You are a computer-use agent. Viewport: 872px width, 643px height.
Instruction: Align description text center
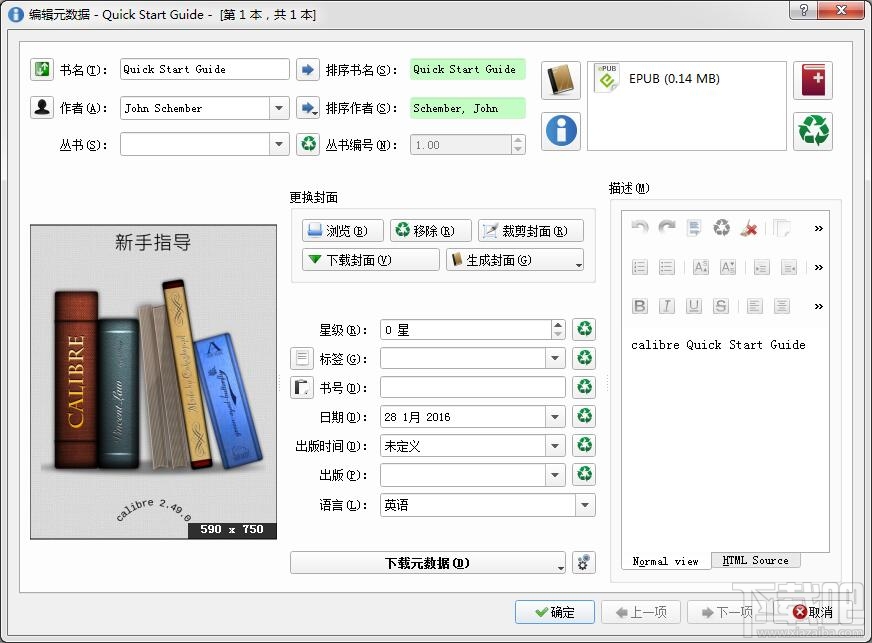782,306
